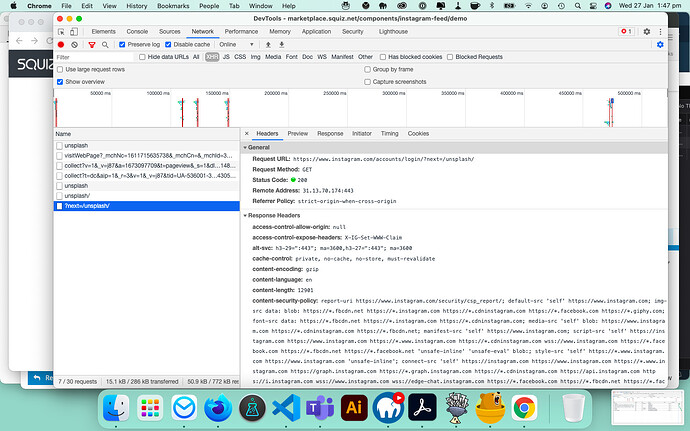Show the Cookies tab of request
The height and width of the screenshot is (431, 690).
coord(418,133)
